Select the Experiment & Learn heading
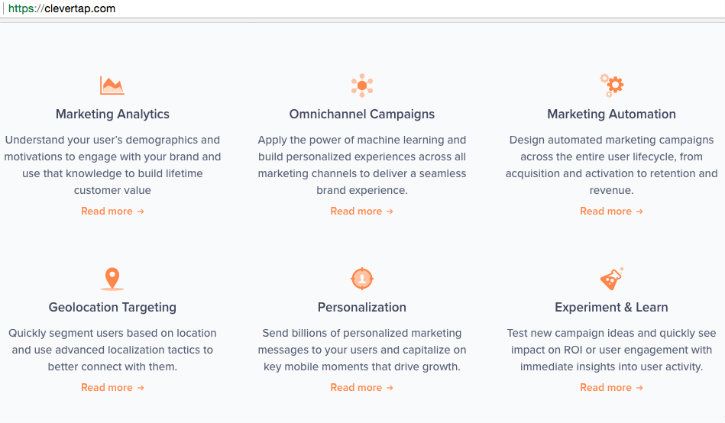 [611, 307]
